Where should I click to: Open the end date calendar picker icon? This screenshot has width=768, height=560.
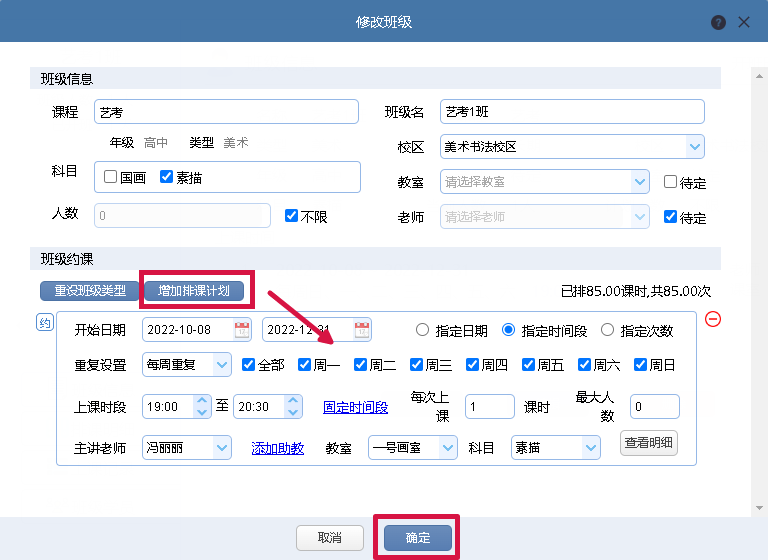(x=362, y=330)
